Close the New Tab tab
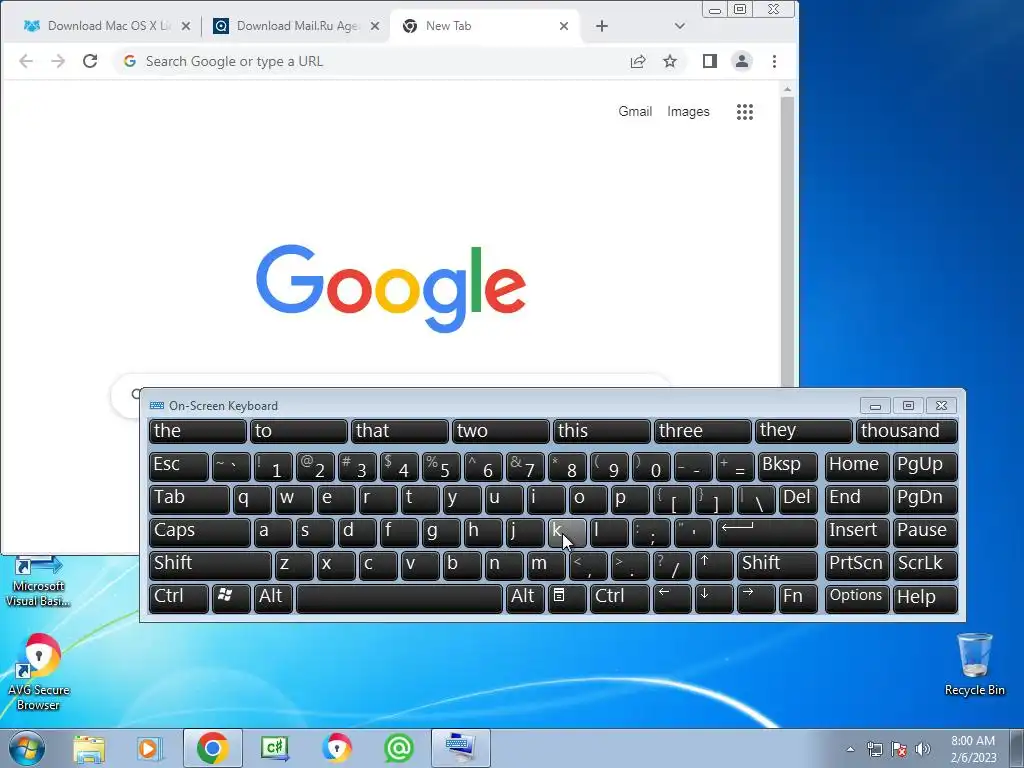The width and height of the screenshot is (1024, 768). point(564,26)
